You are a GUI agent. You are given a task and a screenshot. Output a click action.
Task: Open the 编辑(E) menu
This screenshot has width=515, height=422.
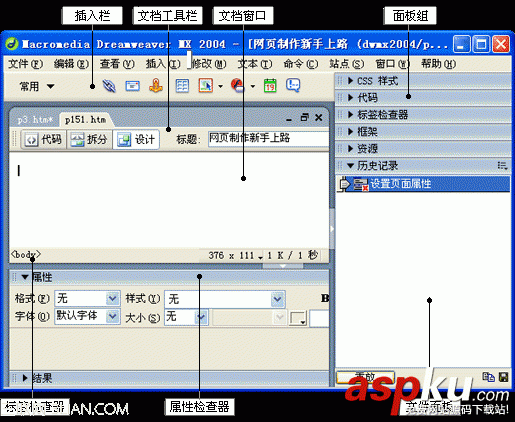pyautogui.click(x=71, y=64)
